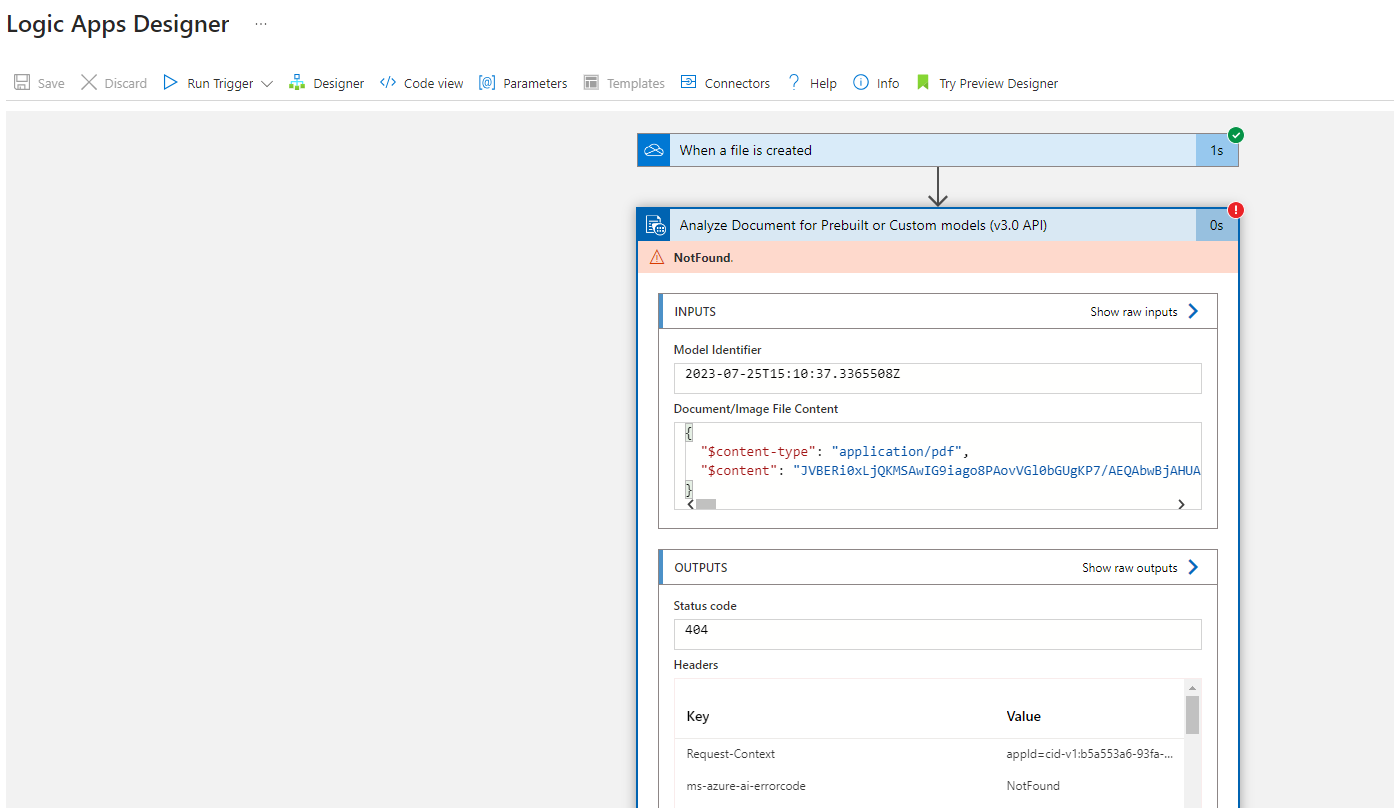Viewport: 1394px width, 808px height.
Task: Click the Run Trigger label
Action: tap(220, 84)
